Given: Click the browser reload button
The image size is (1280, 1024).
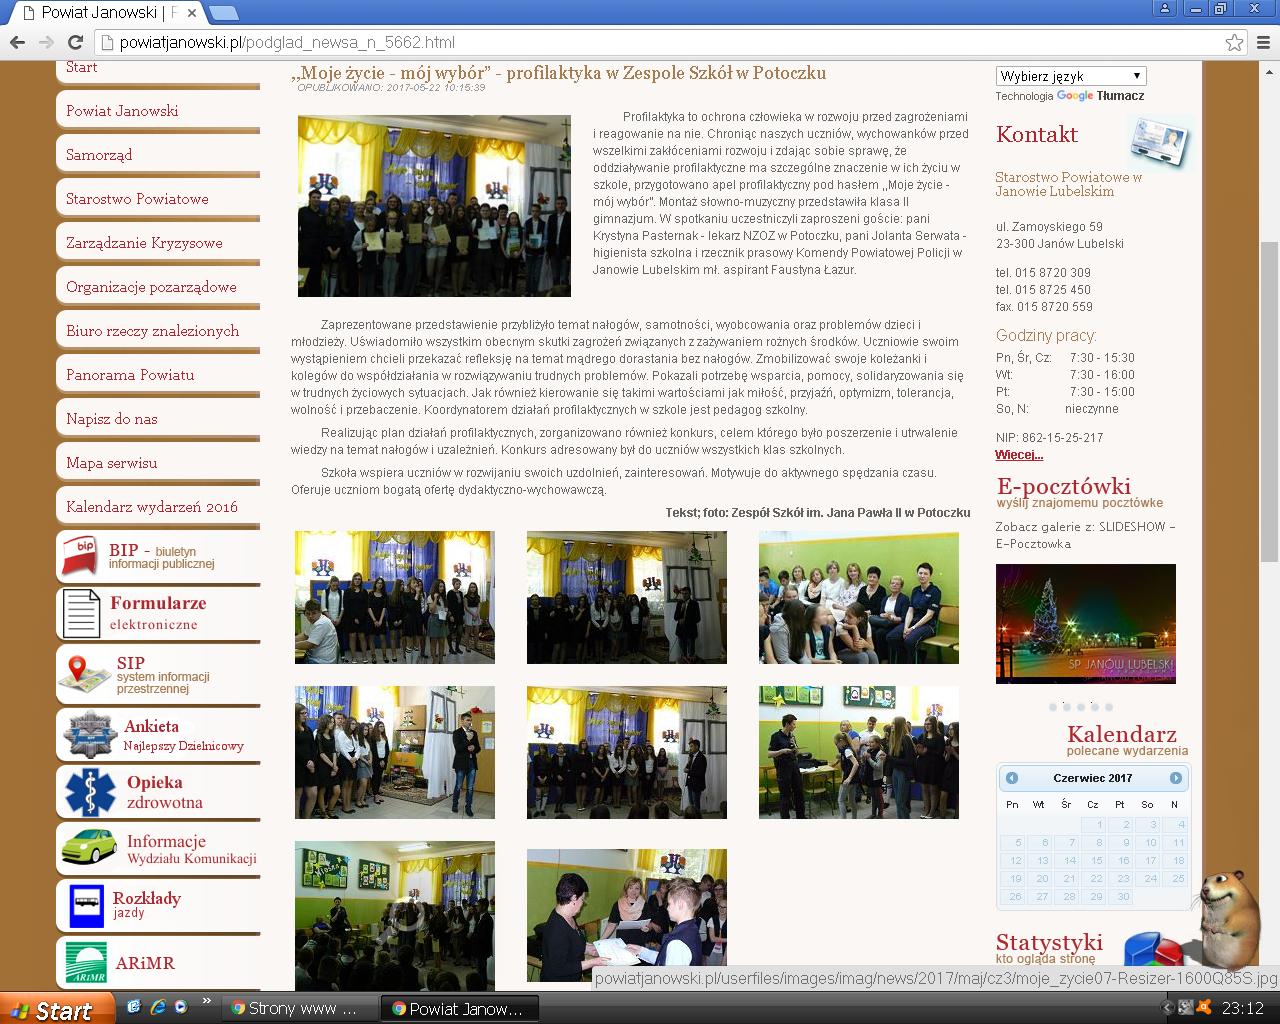Looking at the screenshot, I should pos(75,42).
